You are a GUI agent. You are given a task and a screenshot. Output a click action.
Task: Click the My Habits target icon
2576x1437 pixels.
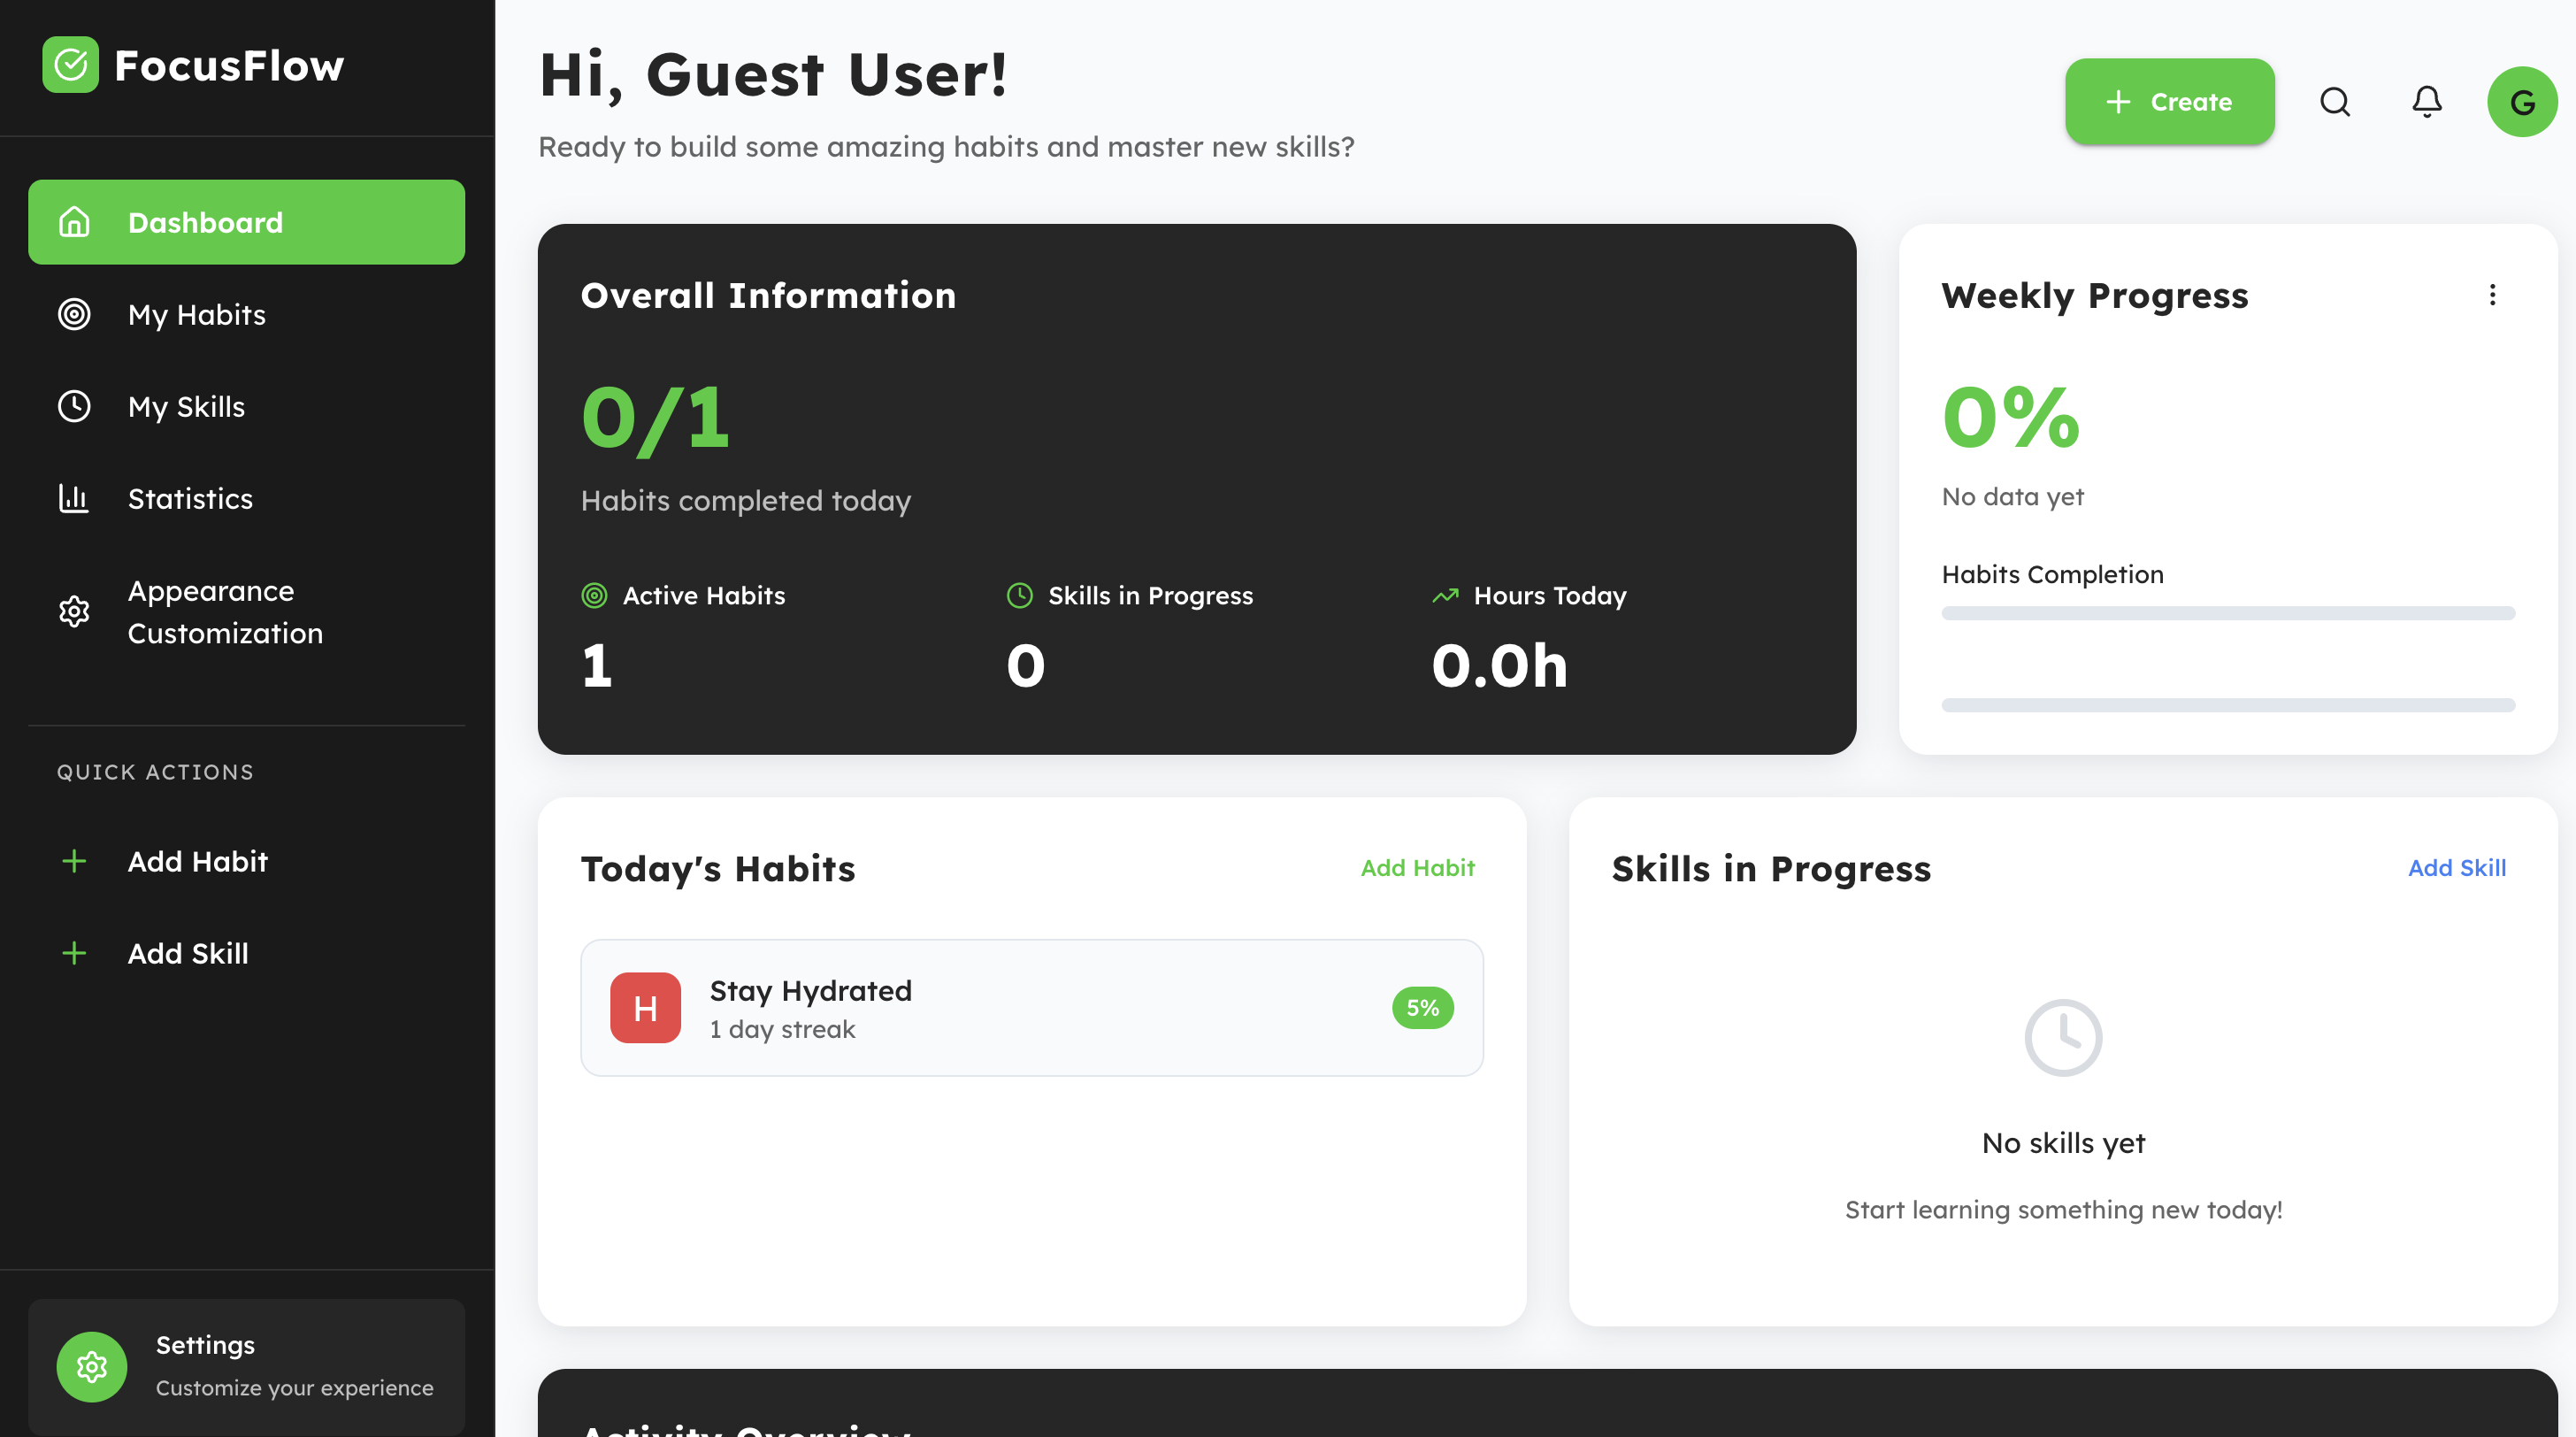click(74, 314)
